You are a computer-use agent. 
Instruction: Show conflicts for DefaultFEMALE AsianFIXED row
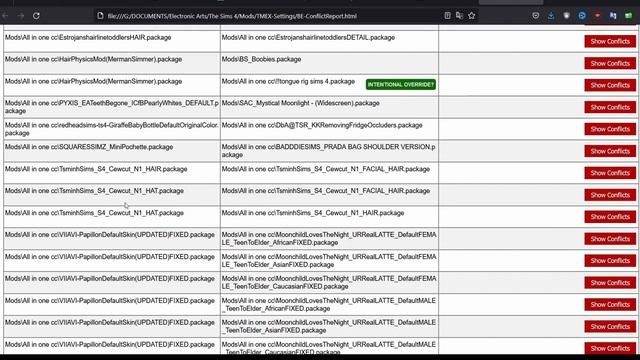click(610, 260)
